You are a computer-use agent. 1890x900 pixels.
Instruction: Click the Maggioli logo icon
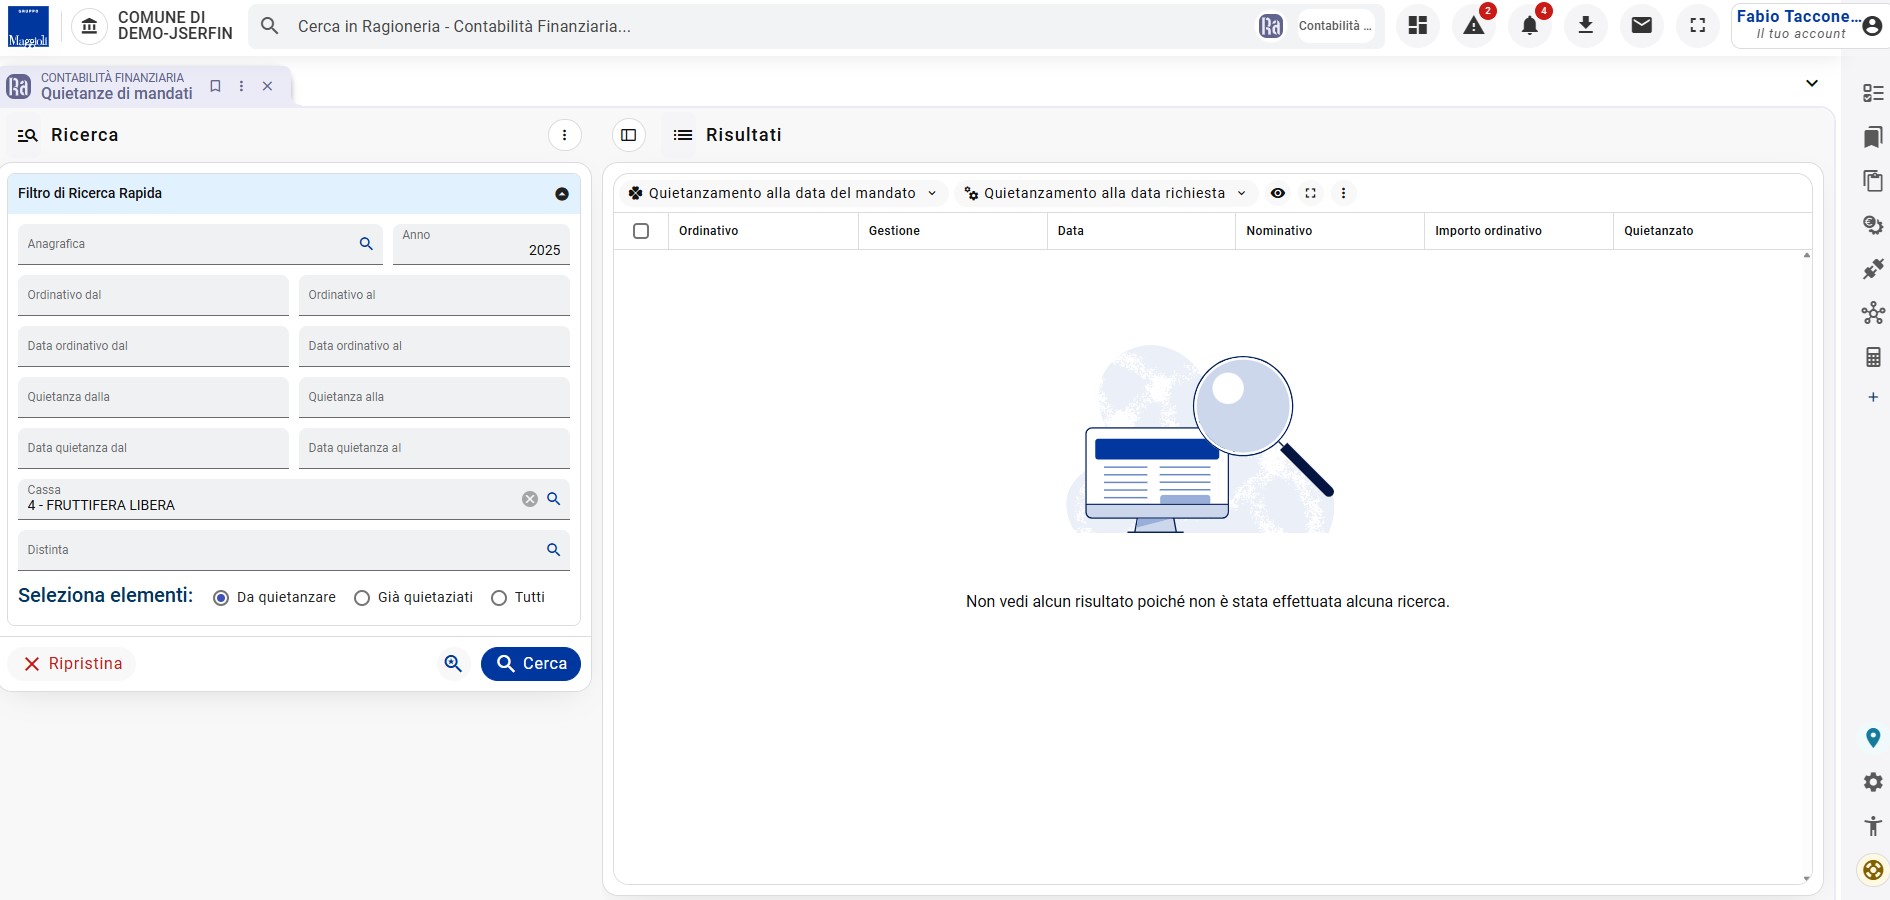(28, 27)
